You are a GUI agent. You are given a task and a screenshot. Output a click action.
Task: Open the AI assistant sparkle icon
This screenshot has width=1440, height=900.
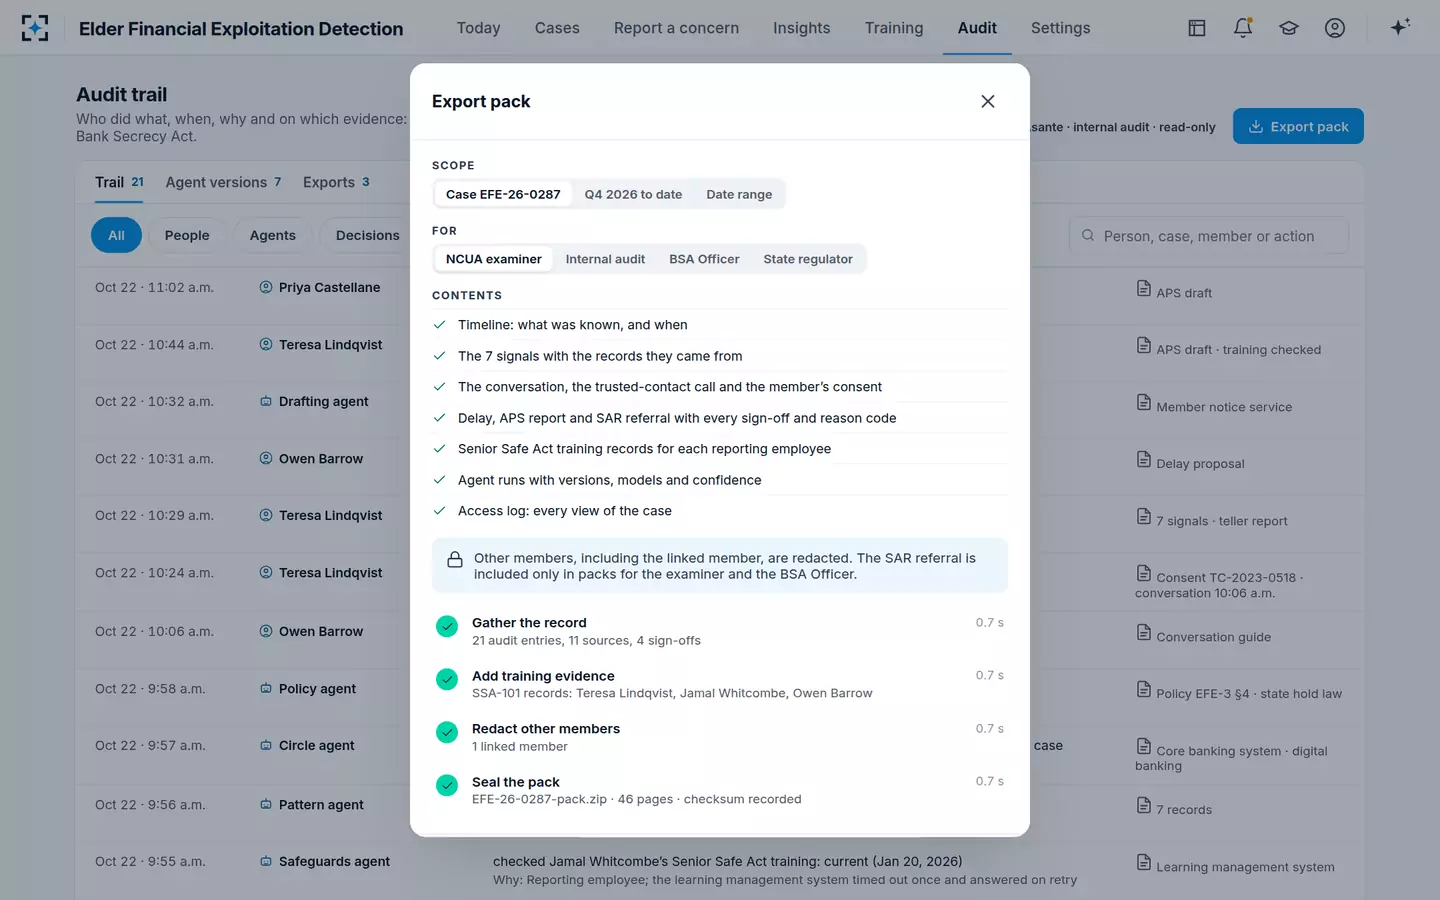tap(1400, 27)
